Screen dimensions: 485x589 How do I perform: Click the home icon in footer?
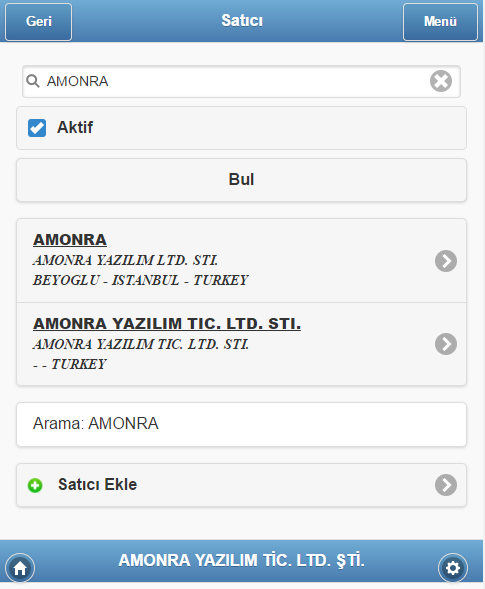pyautogui.click(x=20, y=568)
